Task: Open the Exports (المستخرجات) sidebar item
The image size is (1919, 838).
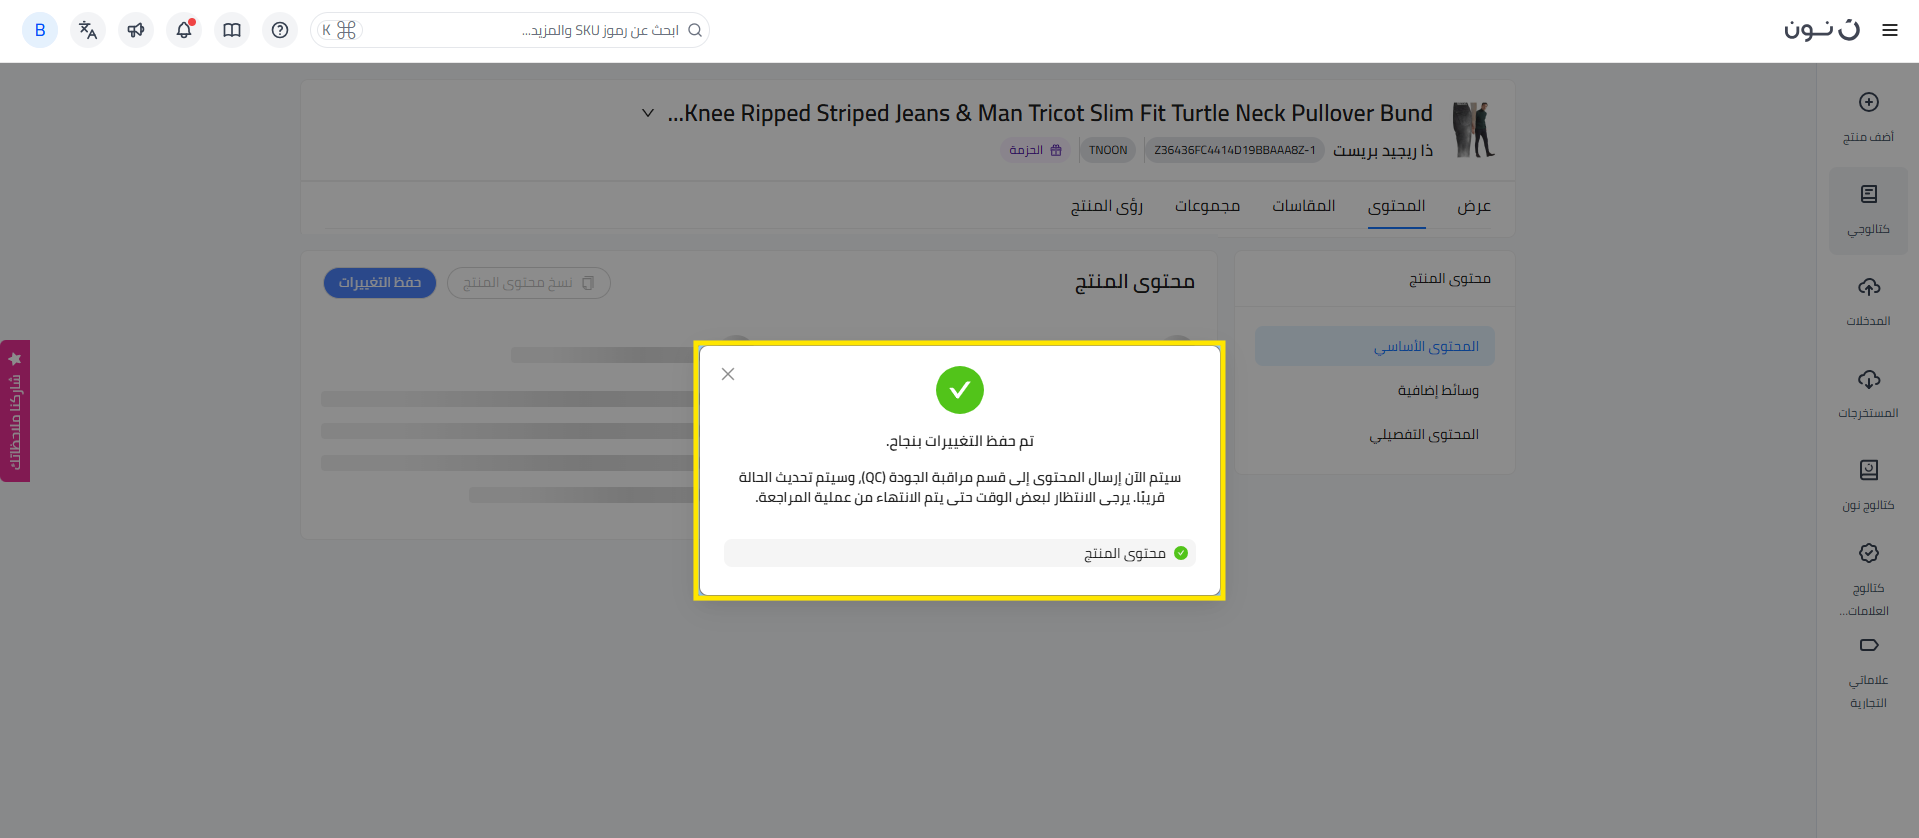Action: pyautogui.click(x=1868, y=394)
